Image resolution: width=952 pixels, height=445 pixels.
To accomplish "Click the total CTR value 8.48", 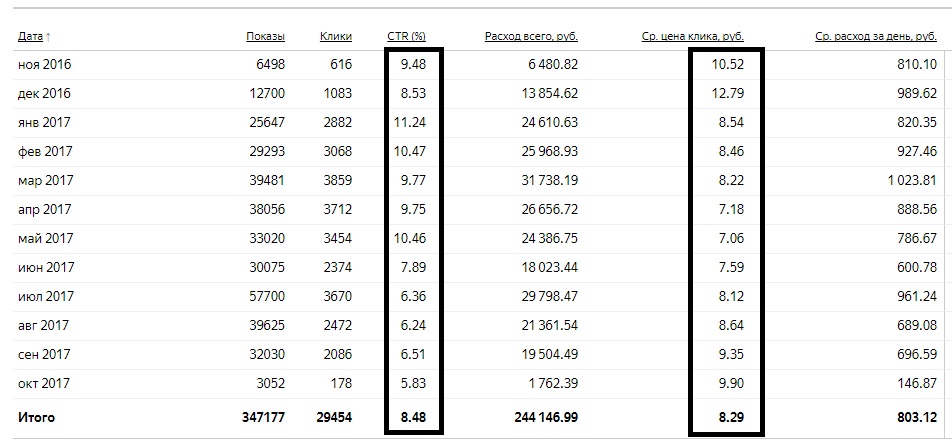I will click(413, 418).
